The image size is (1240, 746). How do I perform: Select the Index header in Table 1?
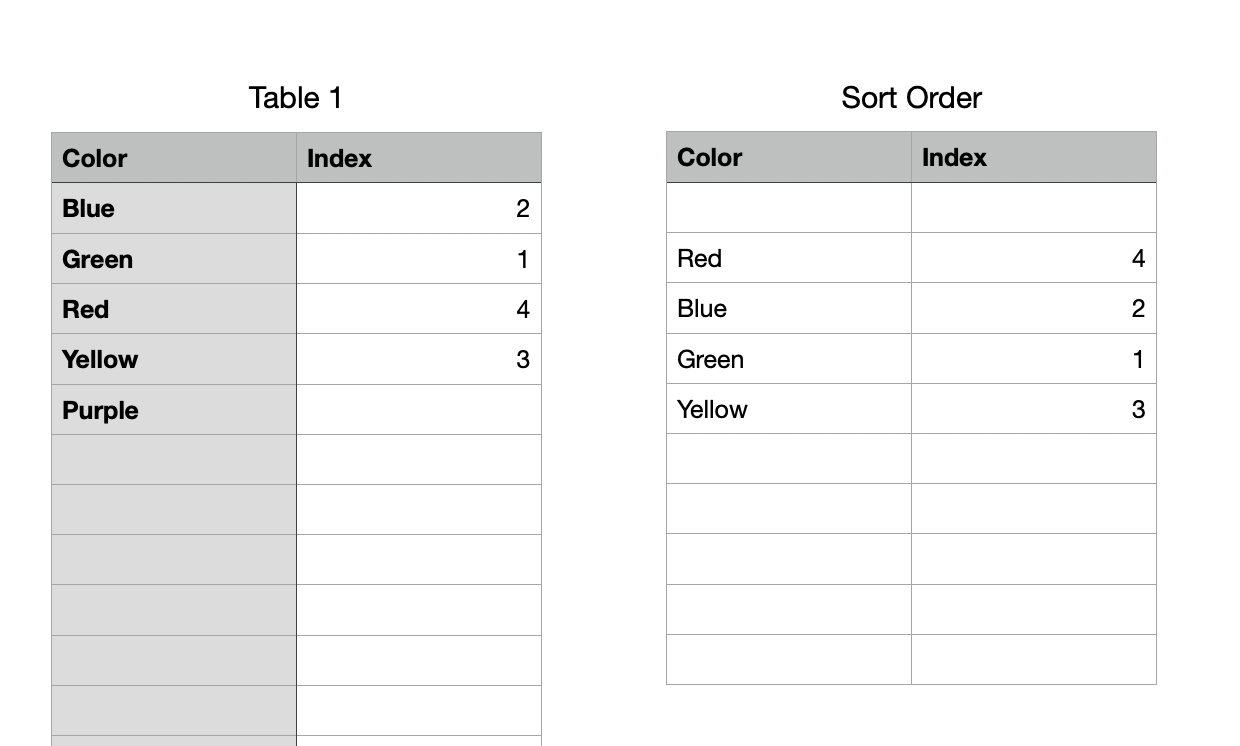(x=418, y=158)
